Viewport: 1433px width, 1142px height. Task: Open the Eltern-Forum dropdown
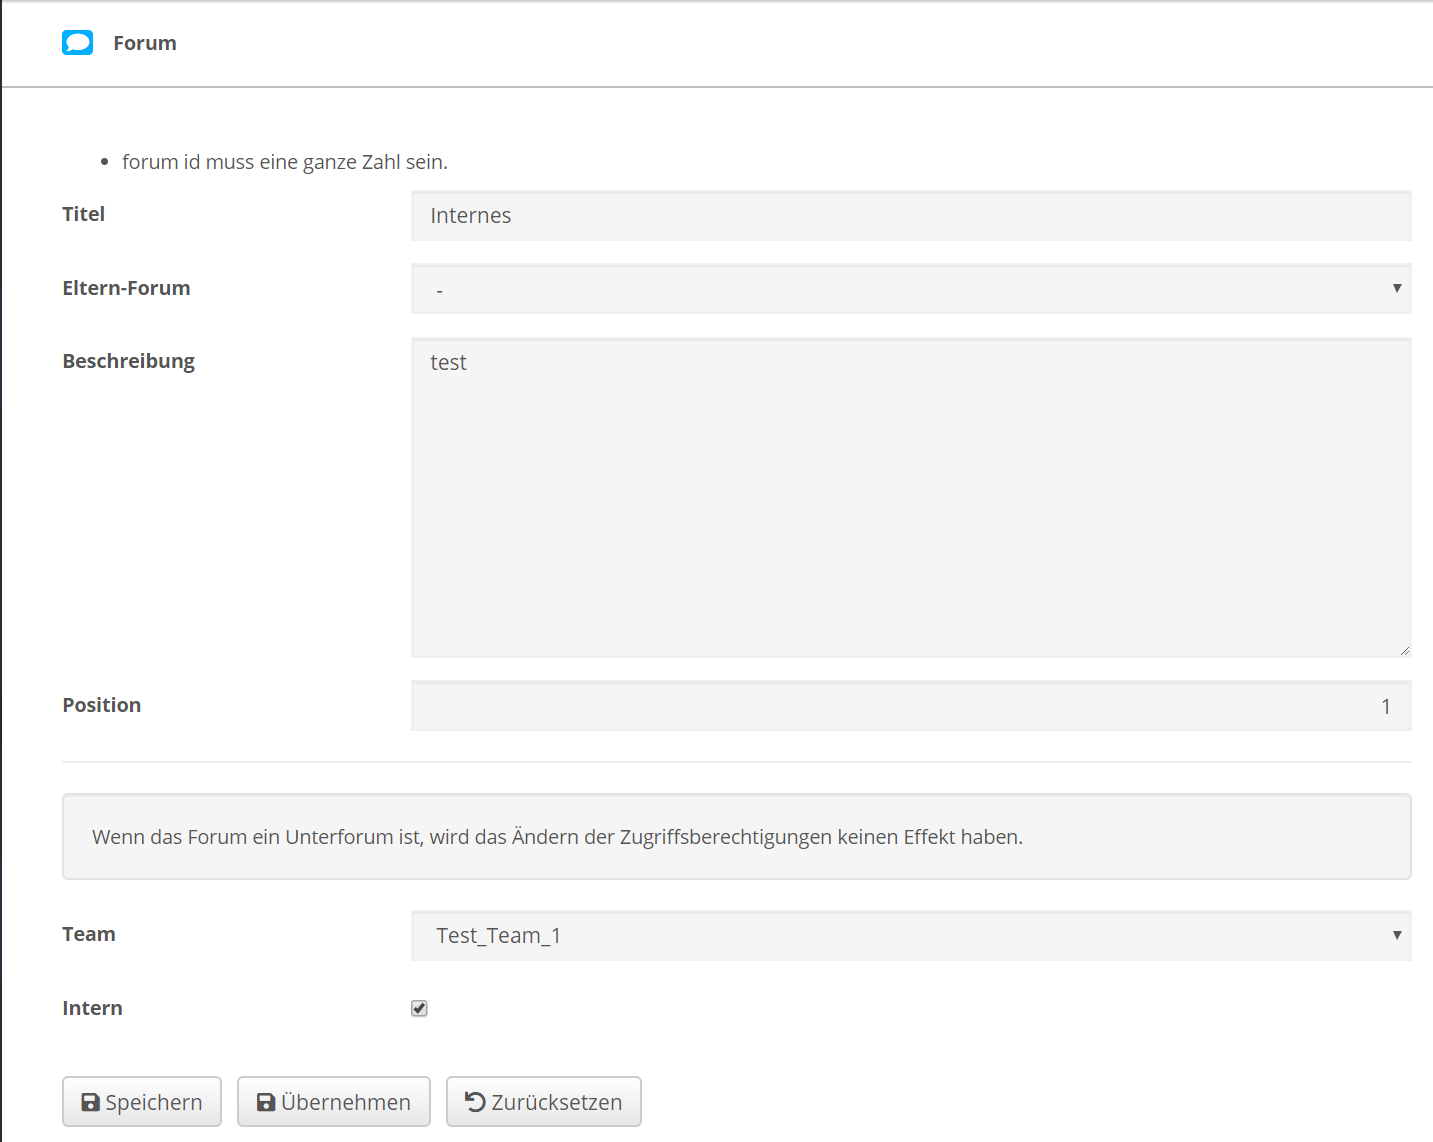910,289
